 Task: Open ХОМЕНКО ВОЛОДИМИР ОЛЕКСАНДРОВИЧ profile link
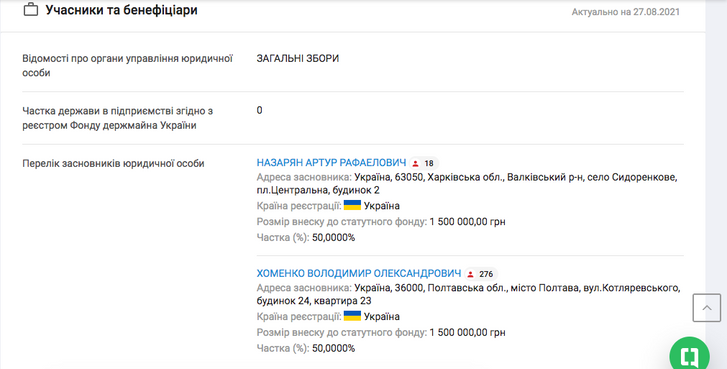[x=359, y=274]
